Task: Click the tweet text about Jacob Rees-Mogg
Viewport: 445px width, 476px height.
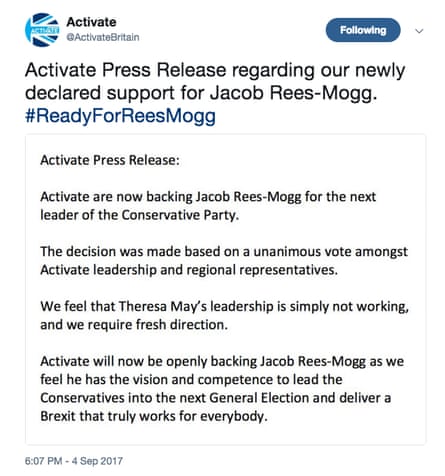Action: (x=215, y=93)
